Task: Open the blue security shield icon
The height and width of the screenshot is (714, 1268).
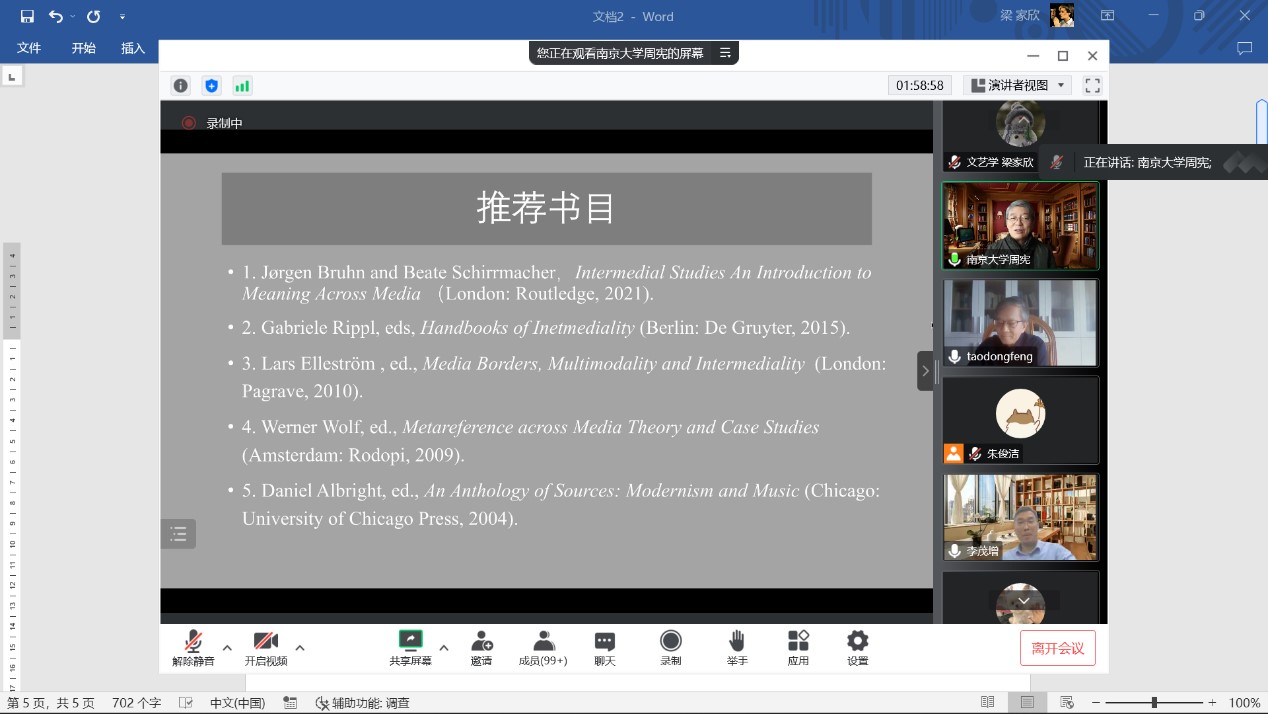Action: [211, 86]
